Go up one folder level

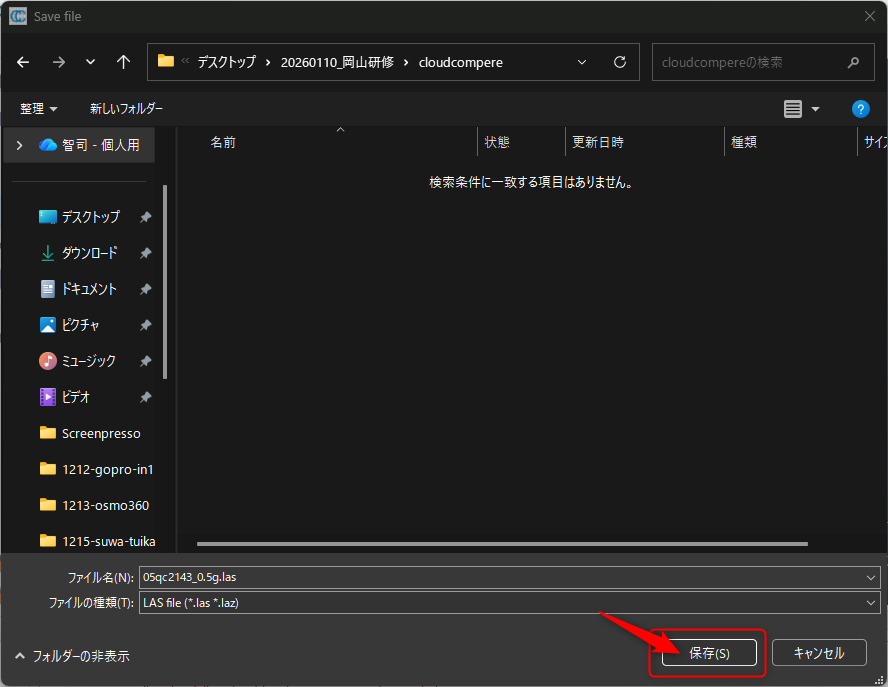coord(123,62)
